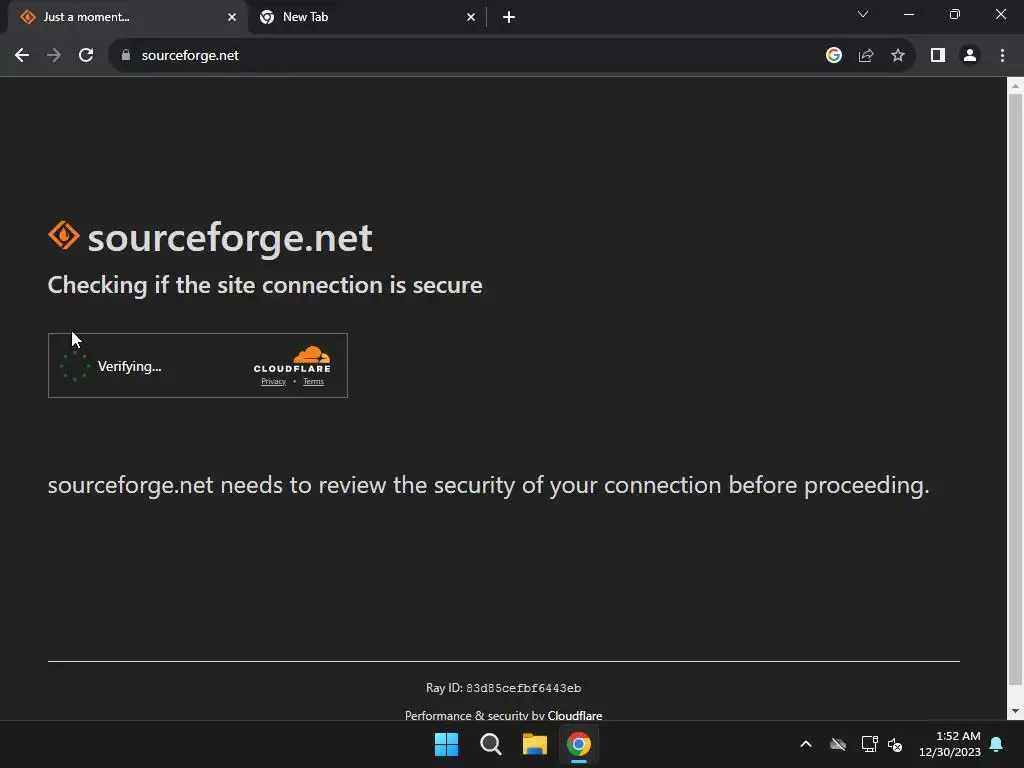Open the Cloudflare Terms link
This screenshot has height=768, width=1024.
313,381
